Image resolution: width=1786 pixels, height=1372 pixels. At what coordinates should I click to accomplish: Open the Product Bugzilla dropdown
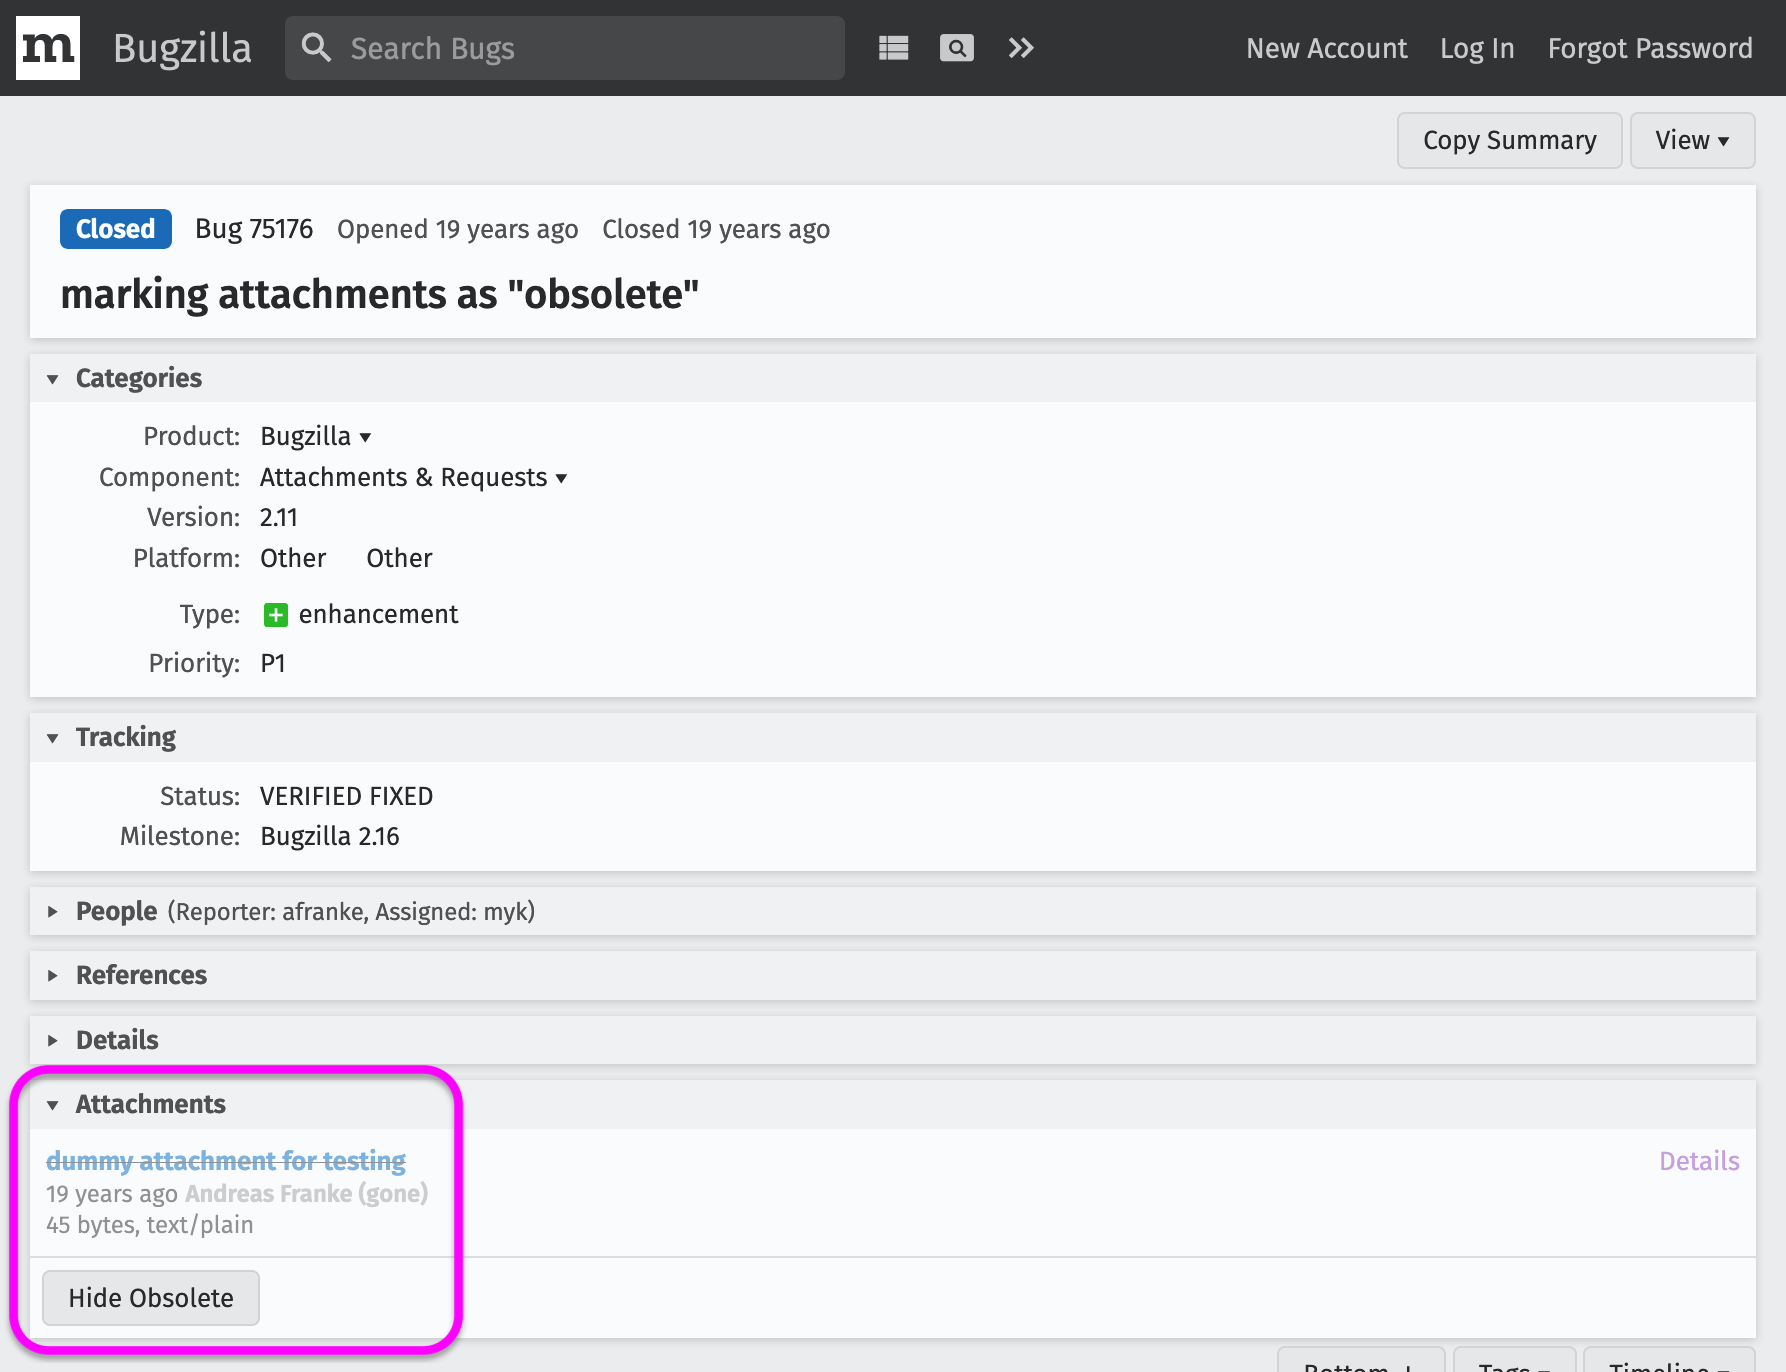pyautogui.click(x=316, y=437)
